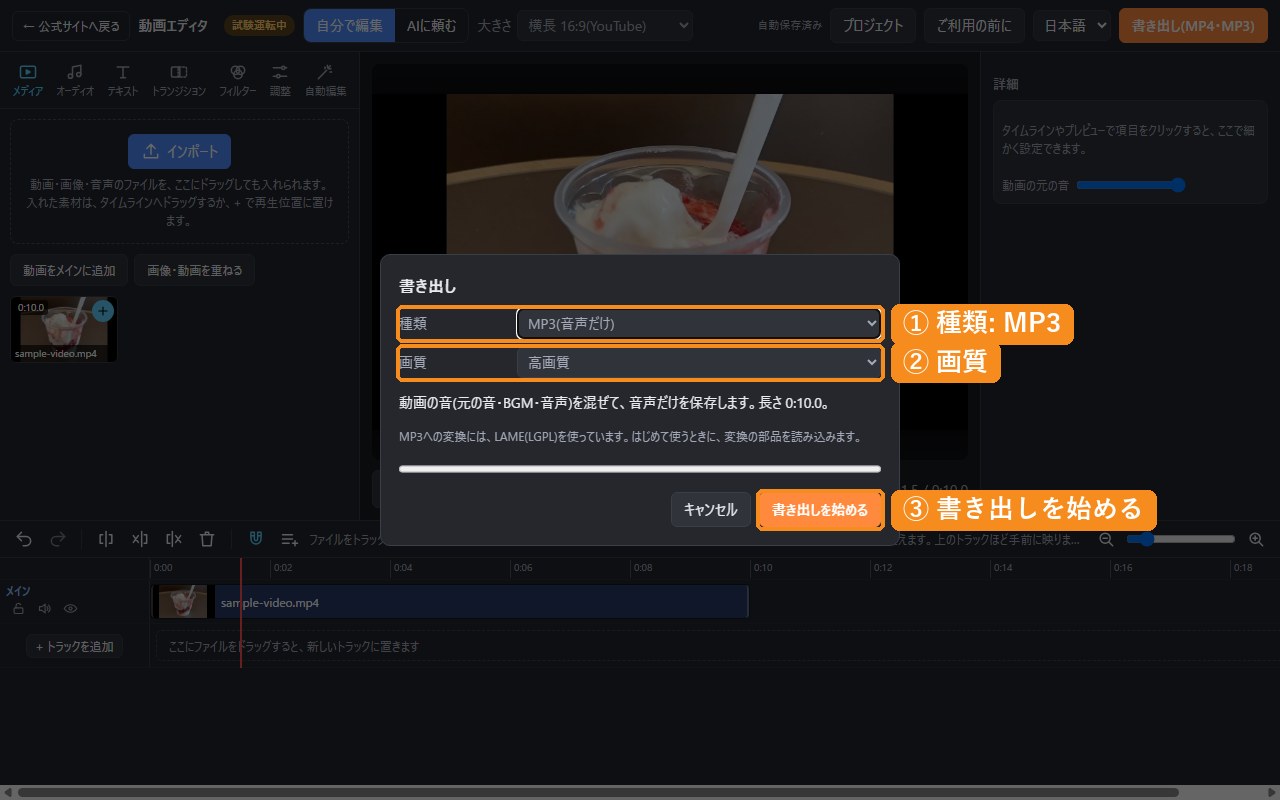
Task: Adjust the 動画の元の音 volume slider
Action: click(1130, 185)
